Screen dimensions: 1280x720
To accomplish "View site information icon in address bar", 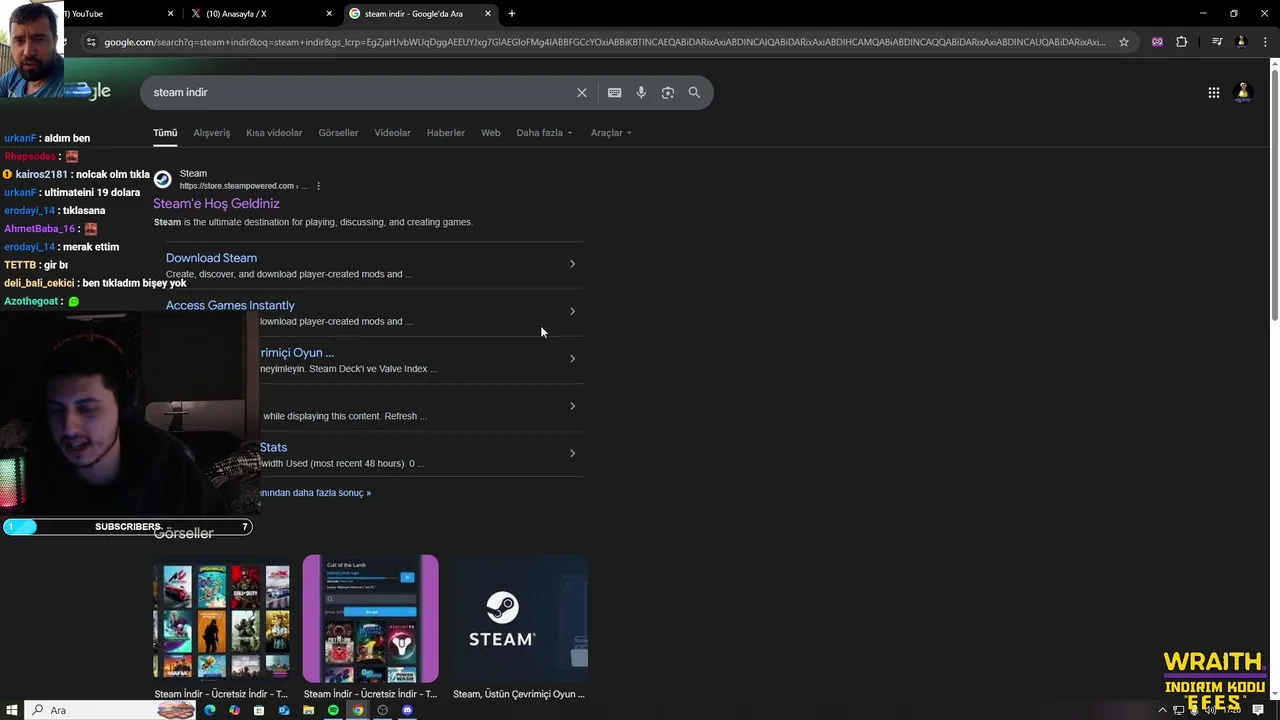I will click(x=91, y=42).
